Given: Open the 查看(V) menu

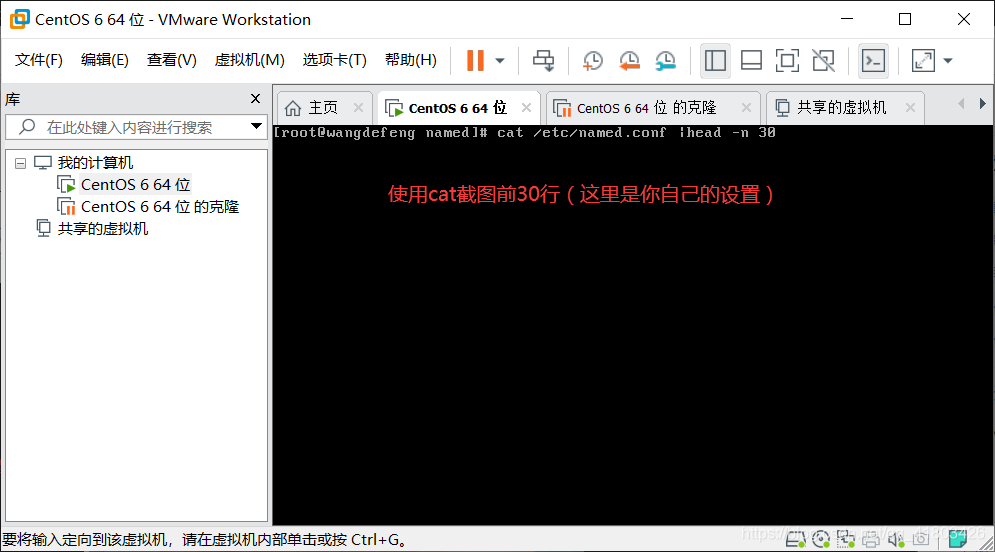Looking at the screenshot, I should point(171,60).
